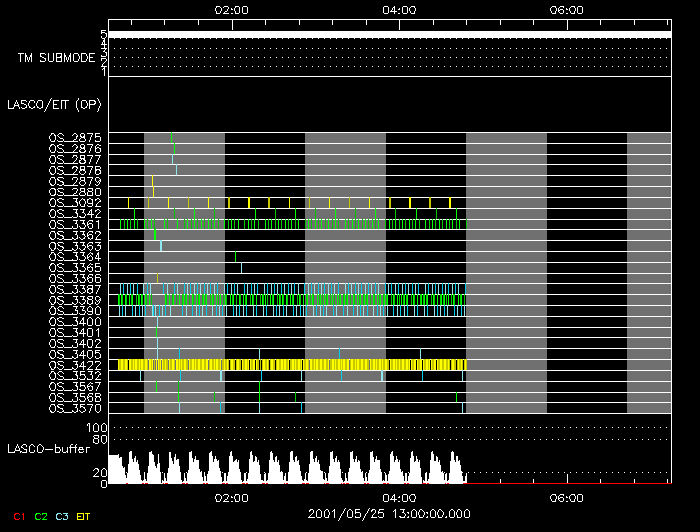Click the top 04:00 time marker
Viewport: 700px width, 532px height.
tap(399, 9)
